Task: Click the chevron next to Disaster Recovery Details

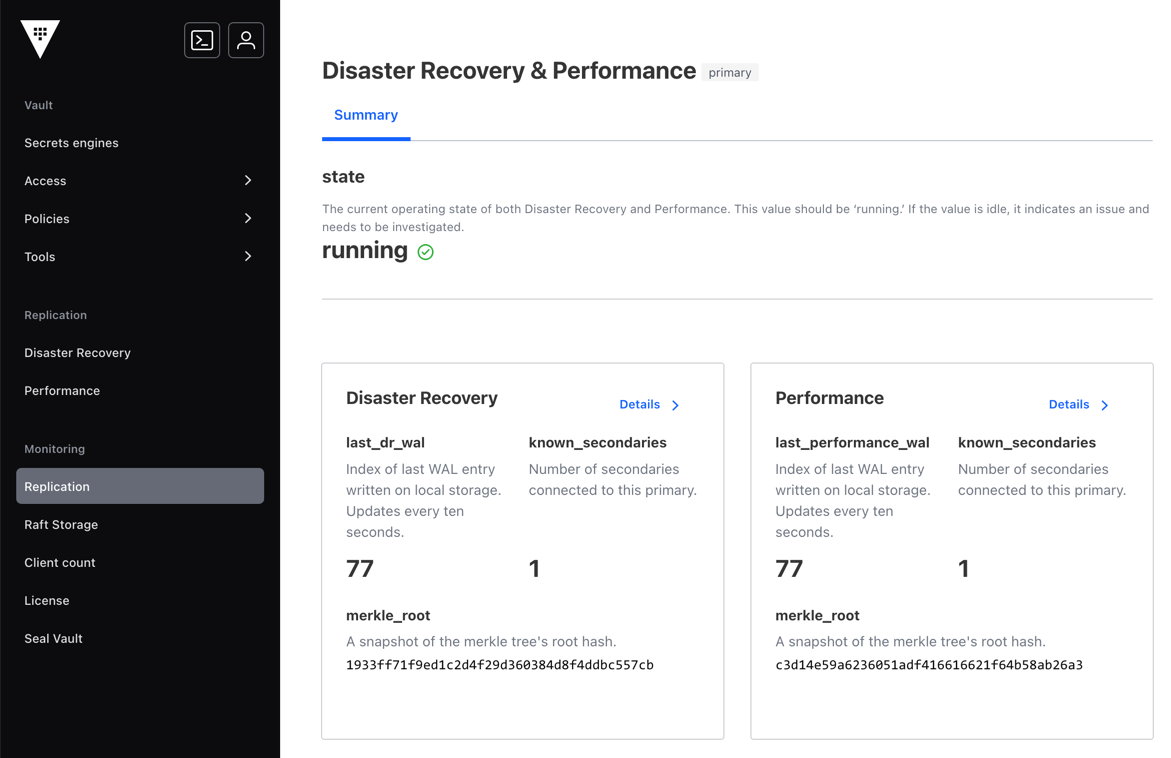Action: coord(675,405)
